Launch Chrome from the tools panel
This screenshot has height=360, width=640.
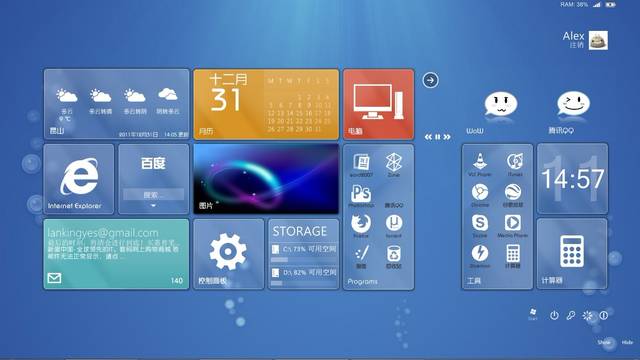point(480,195)
